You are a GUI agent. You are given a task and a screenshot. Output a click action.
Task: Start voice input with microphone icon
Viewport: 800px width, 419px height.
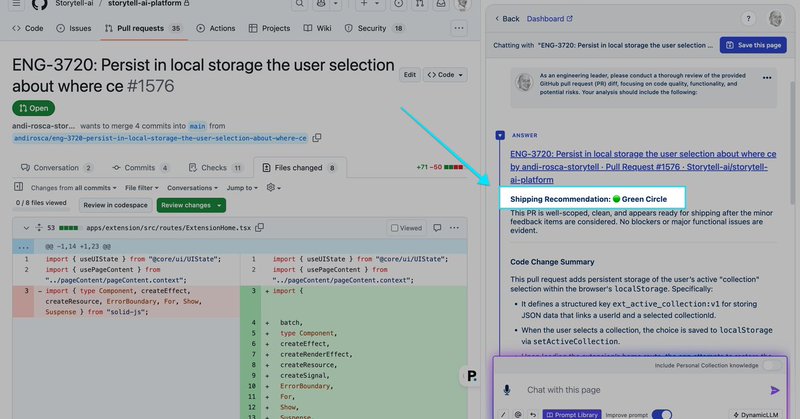pos(507,390)
